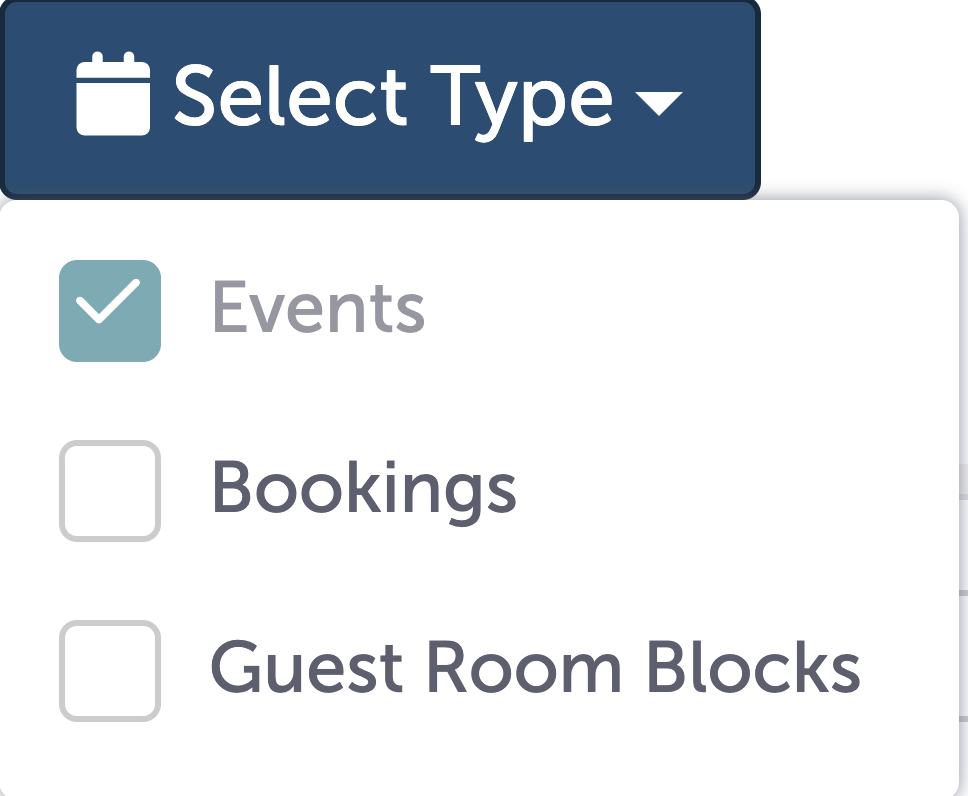
Task: Click the down caret next to Select Type
Action: pos(658,102)
